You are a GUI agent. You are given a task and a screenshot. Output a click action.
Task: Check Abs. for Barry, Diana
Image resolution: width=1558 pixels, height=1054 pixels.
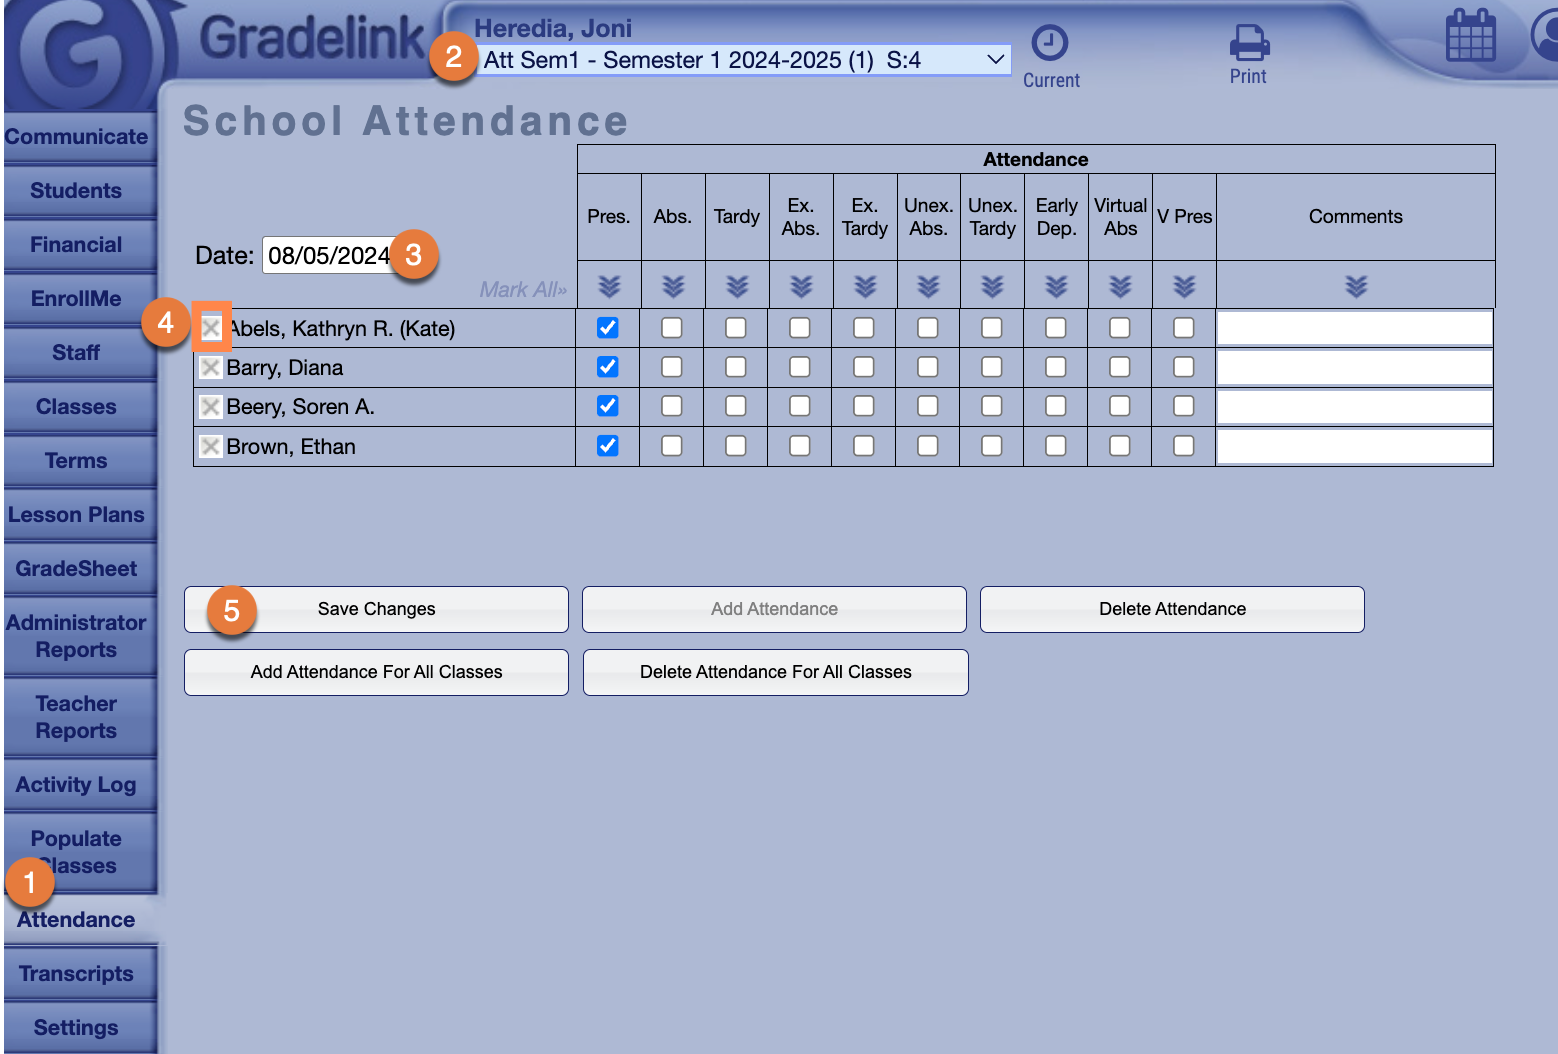[x=671, y=367]
